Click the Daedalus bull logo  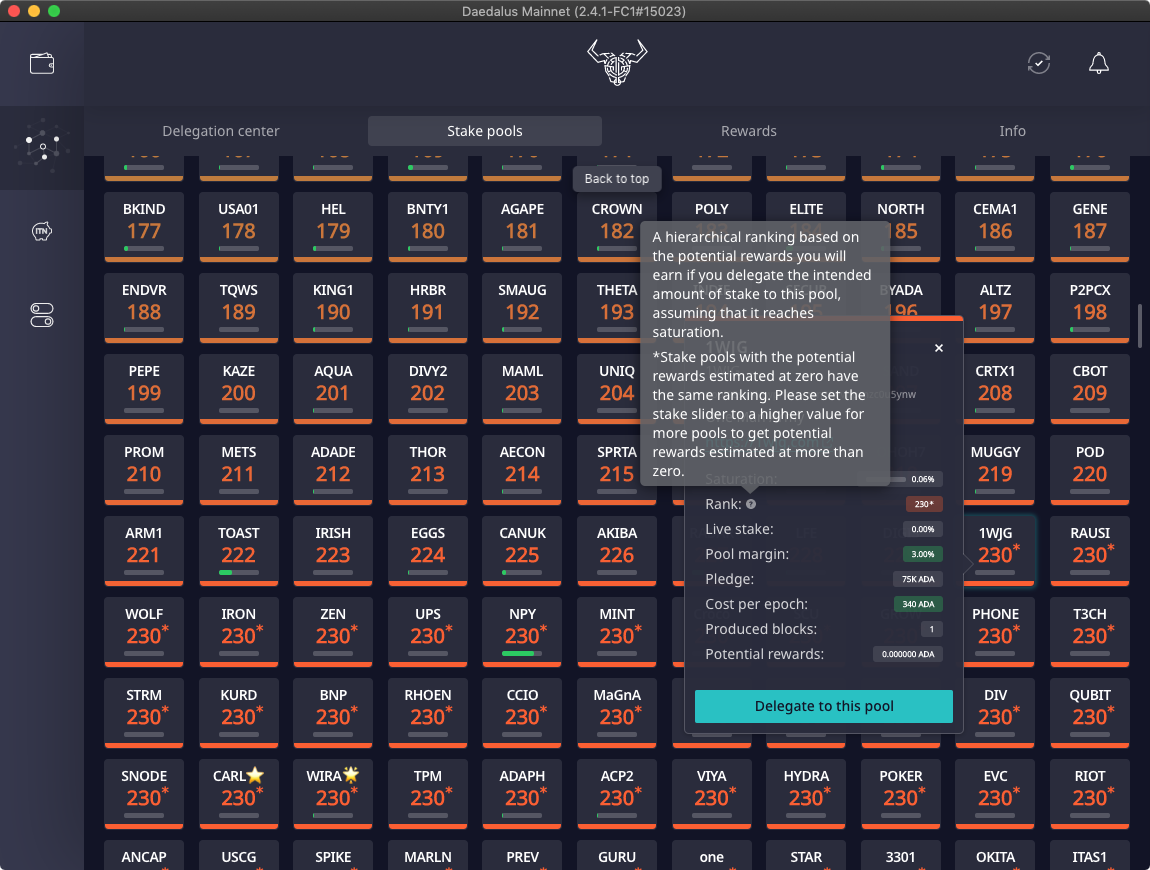pyautogui.click(x=617, y=63)
